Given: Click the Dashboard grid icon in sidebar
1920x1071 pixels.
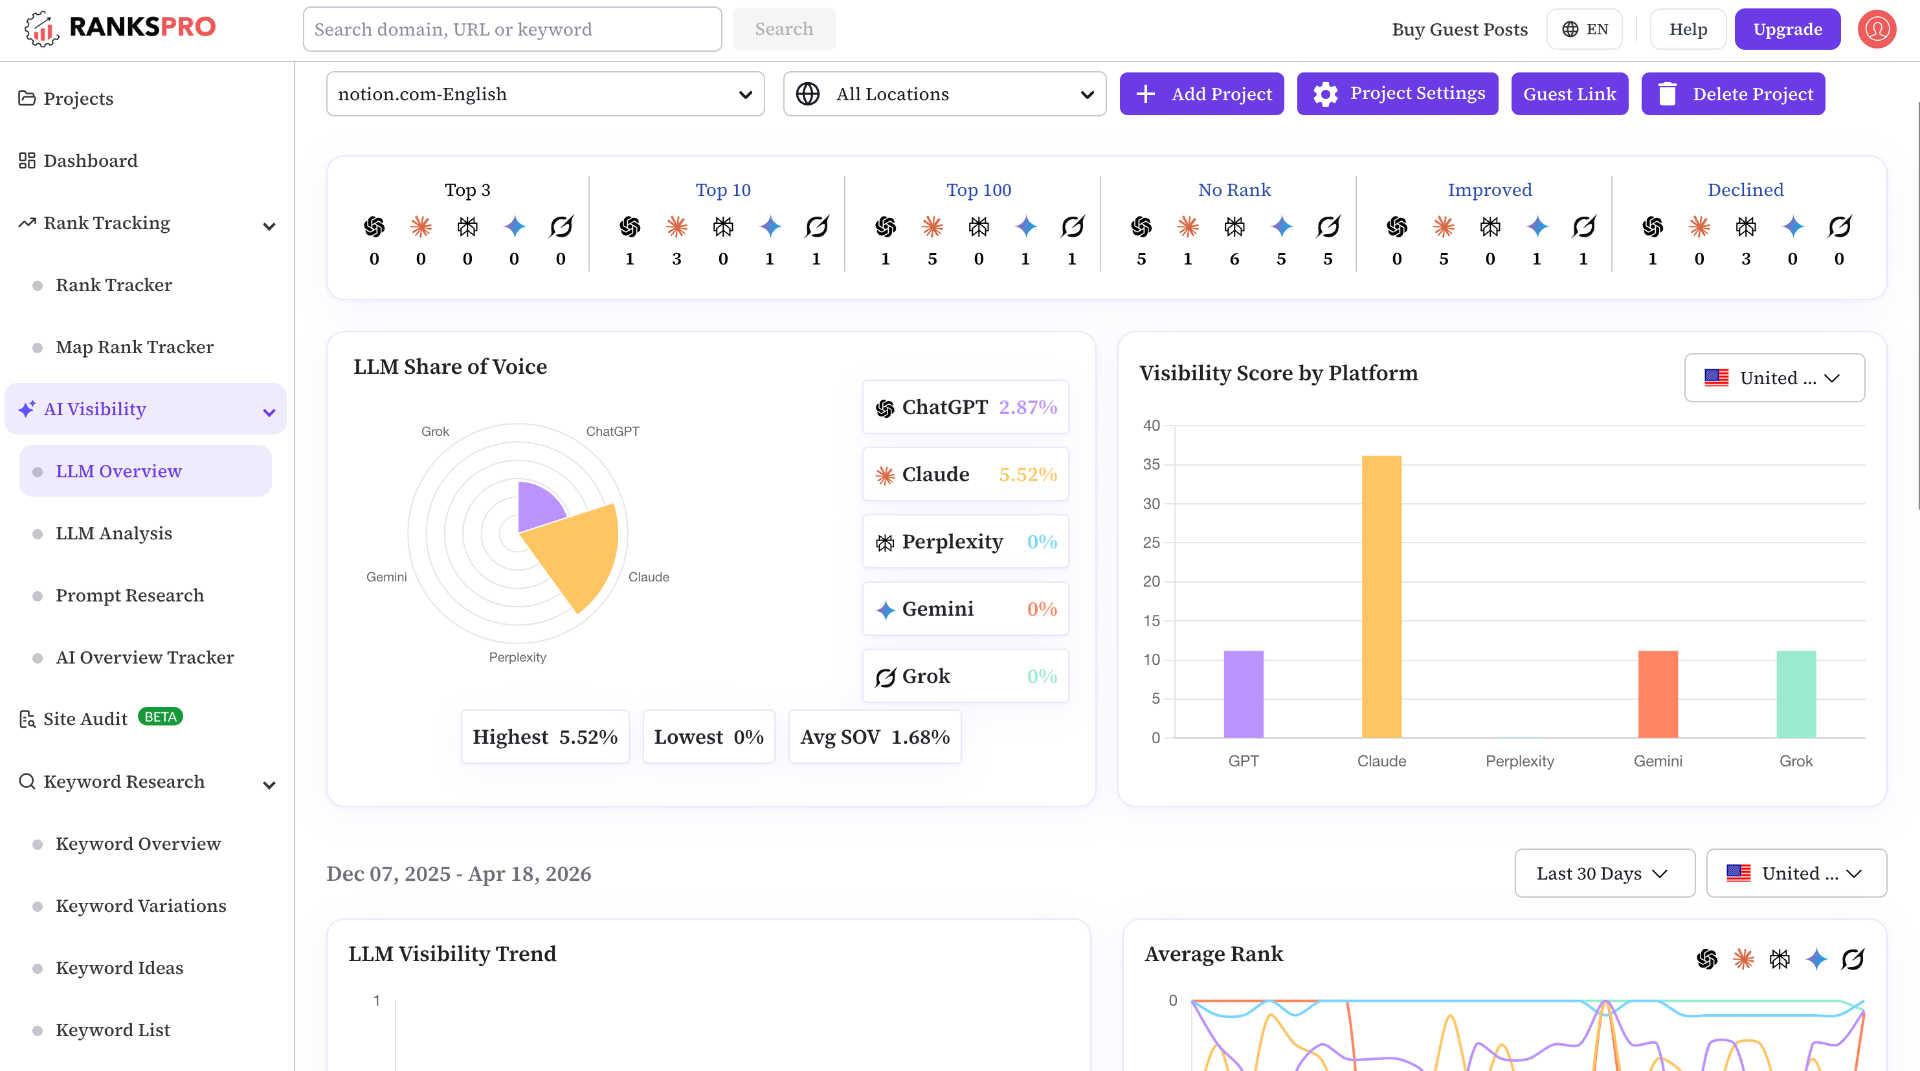Looking at the screenshot, I should pyautogui.click(x=27, y=160).
